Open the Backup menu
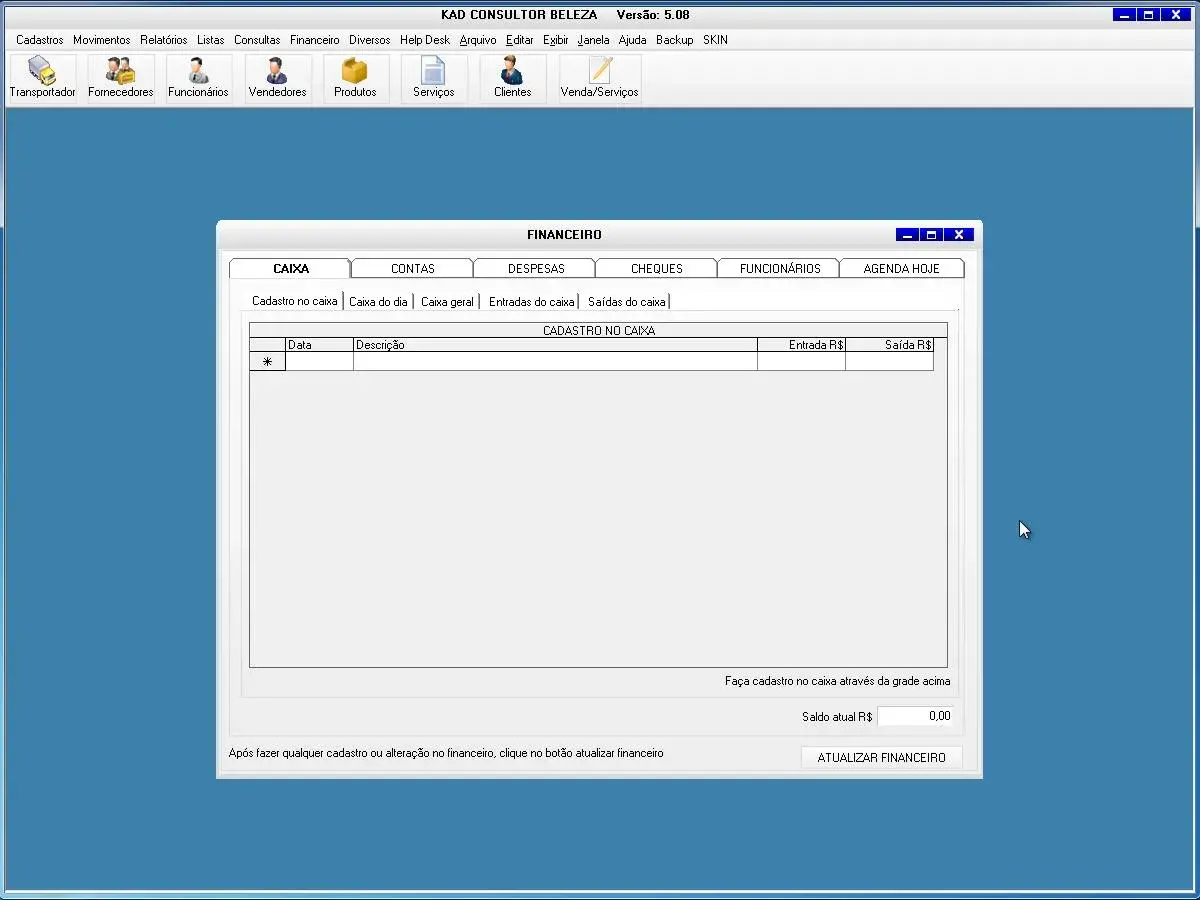Screen dimensions: 1200x900 click(x=674, y=40)
